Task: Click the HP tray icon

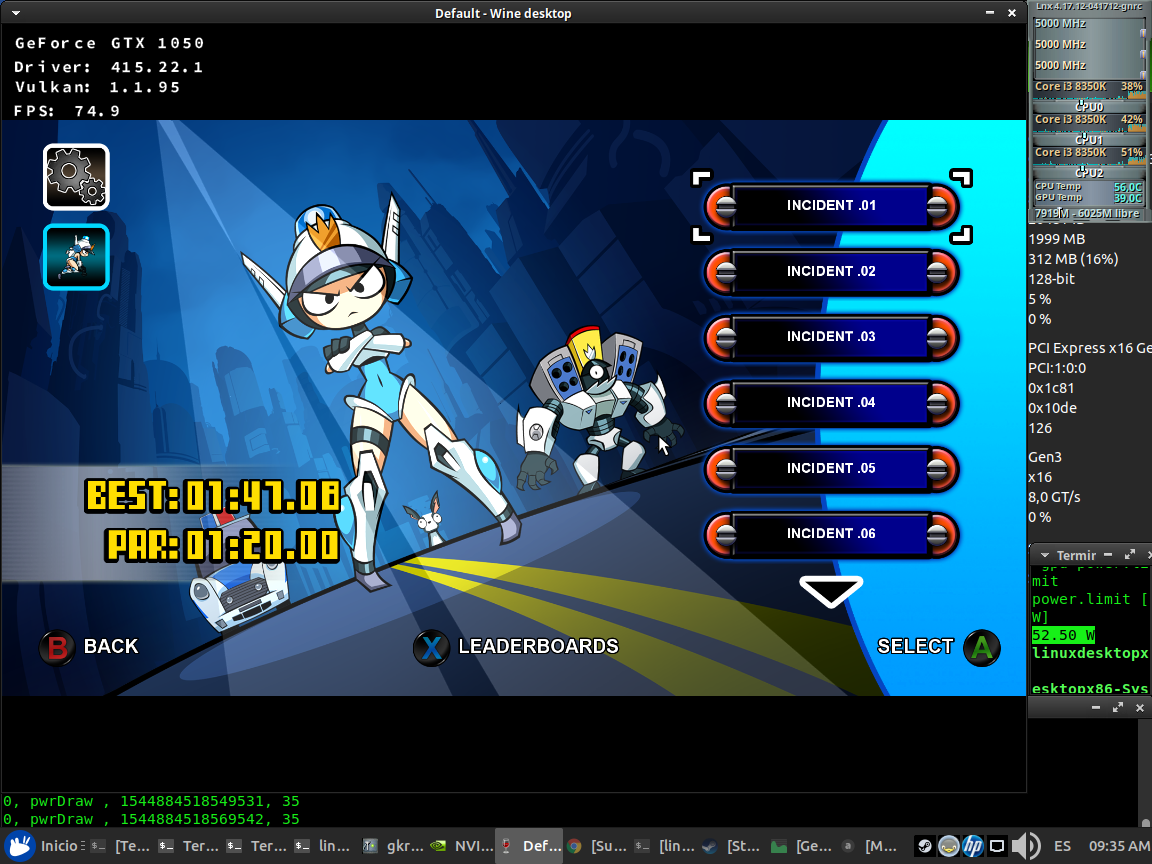Action: point(973,846)
